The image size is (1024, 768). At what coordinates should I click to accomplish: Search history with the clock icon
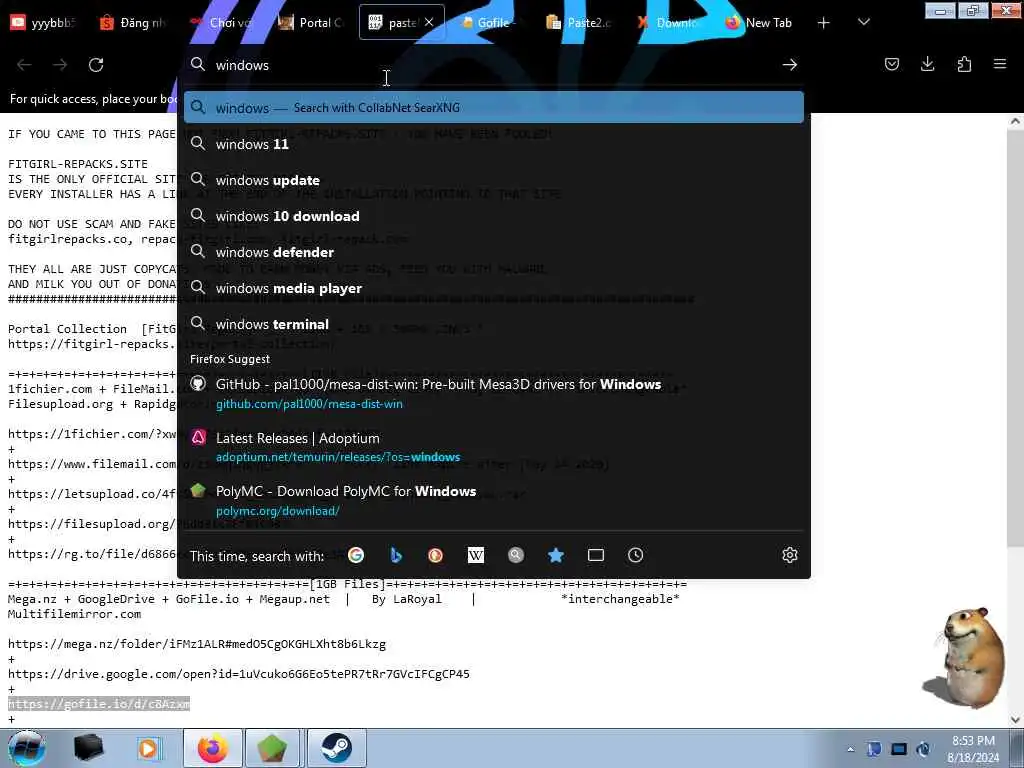[x=635, y=555]
